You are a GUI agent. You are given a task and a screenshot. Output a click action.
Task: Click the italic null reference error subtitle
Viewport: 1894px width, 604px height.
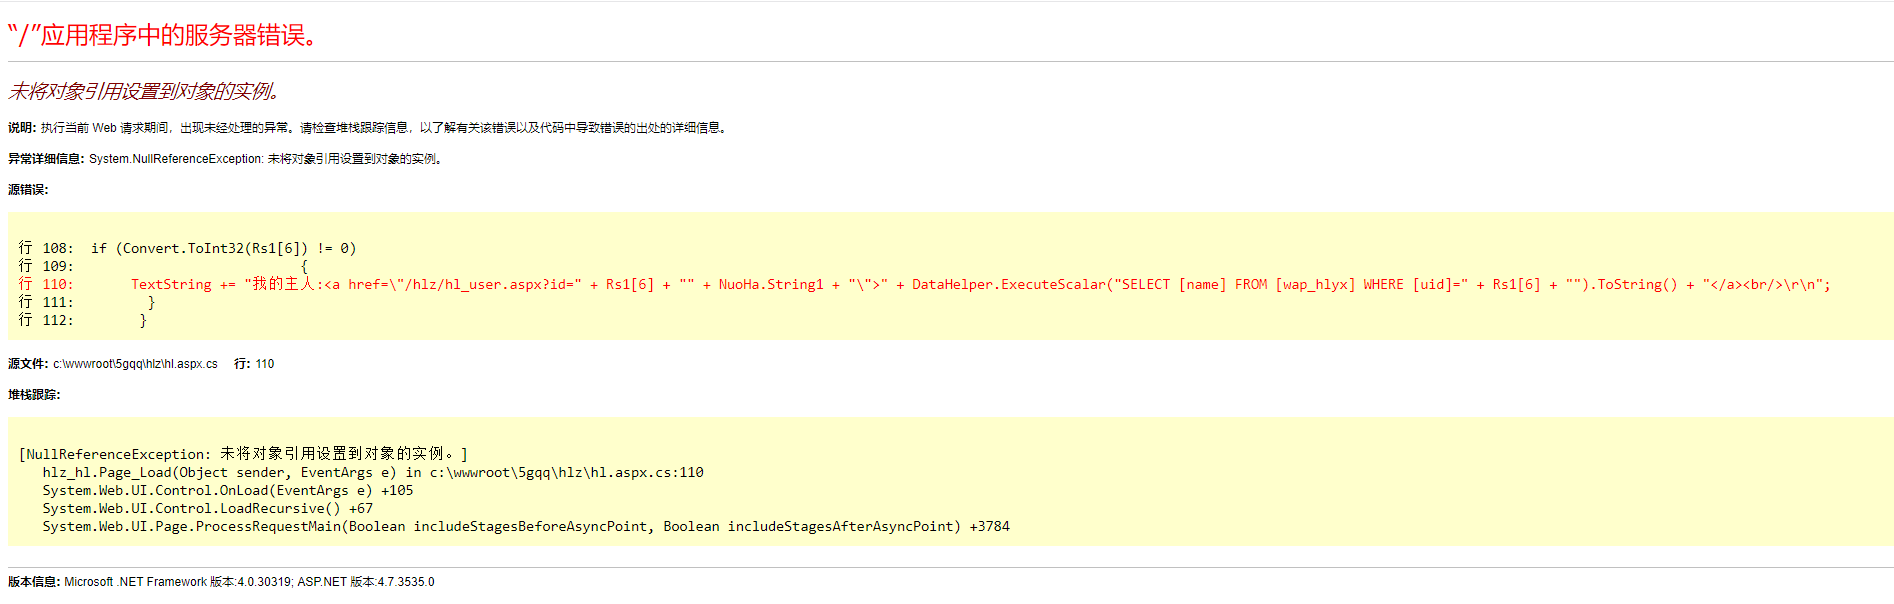click(144, 92)
